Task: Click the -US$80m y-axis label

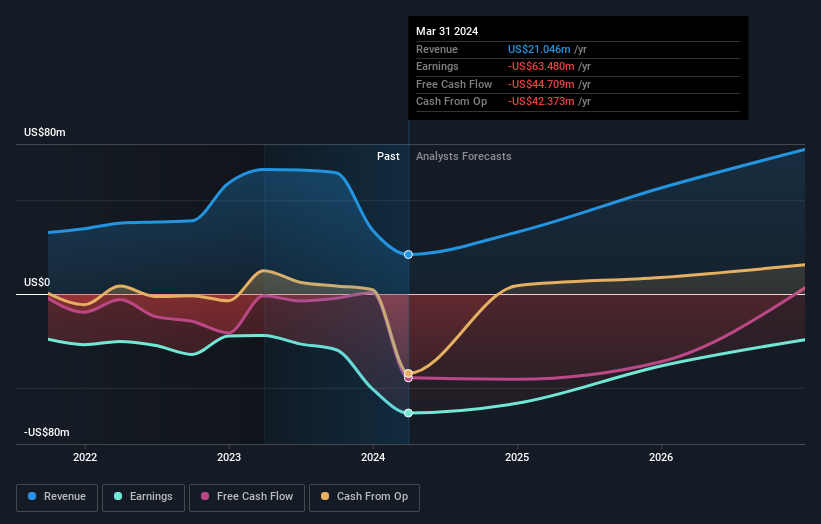Action: coord(47,432)
